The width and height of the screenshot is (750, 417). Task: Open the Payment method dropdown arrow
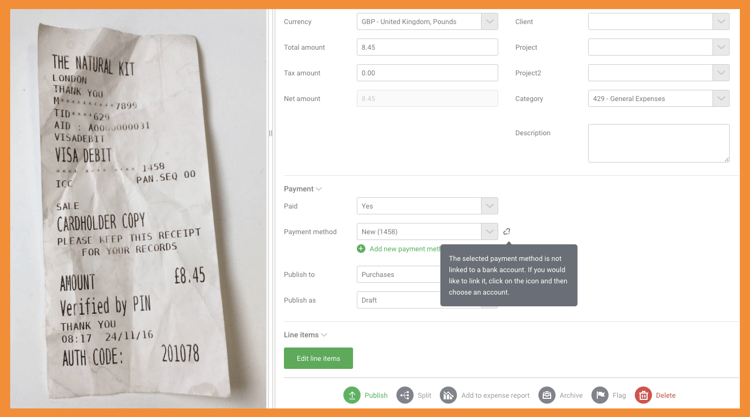(x=489, y=231)
